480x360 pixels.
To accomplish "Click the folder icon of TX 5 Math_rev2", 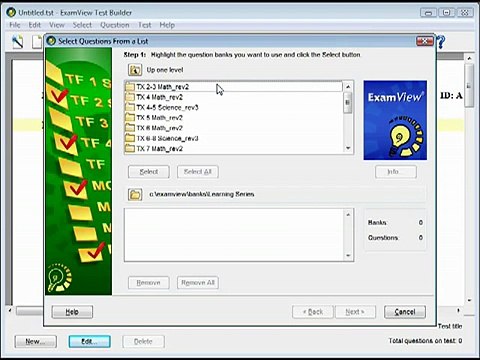I will [x=130, y=118].
